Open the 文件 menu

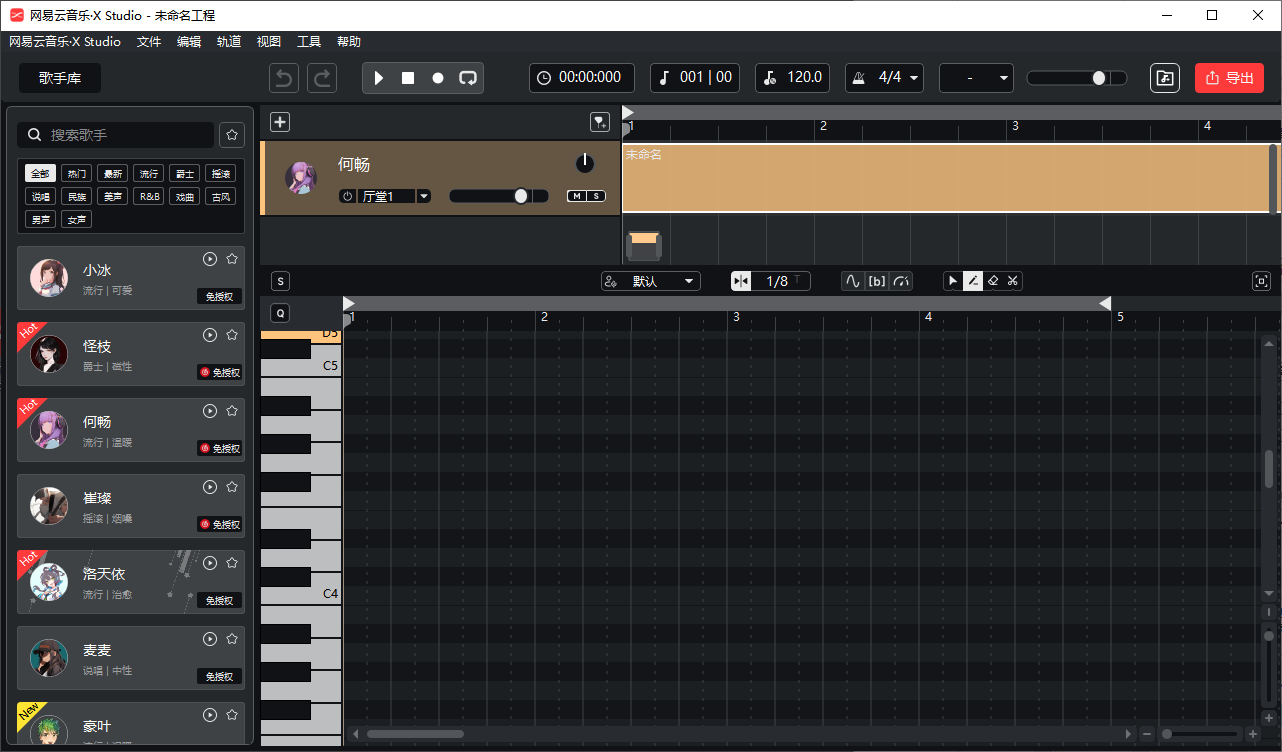click(149, 41)
